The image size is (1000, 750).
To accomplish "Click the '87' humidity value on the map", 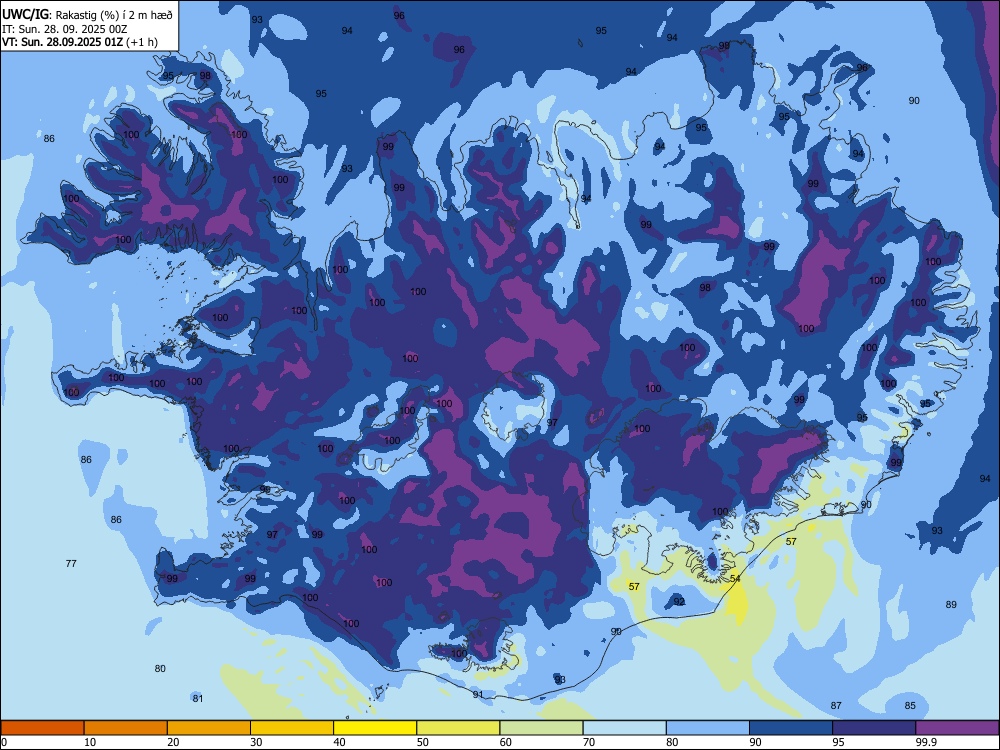I will (836, 705).
